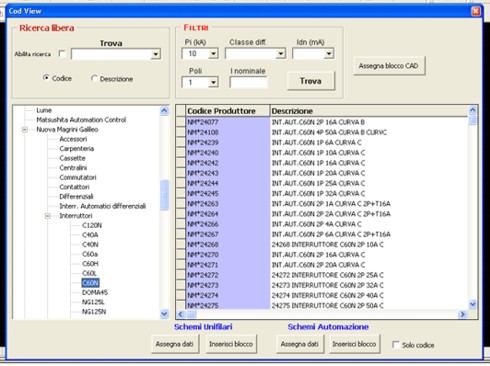This screenshot has height=366, width=490.
Task: Click the Descrizione column header
Action: point(369,111)
